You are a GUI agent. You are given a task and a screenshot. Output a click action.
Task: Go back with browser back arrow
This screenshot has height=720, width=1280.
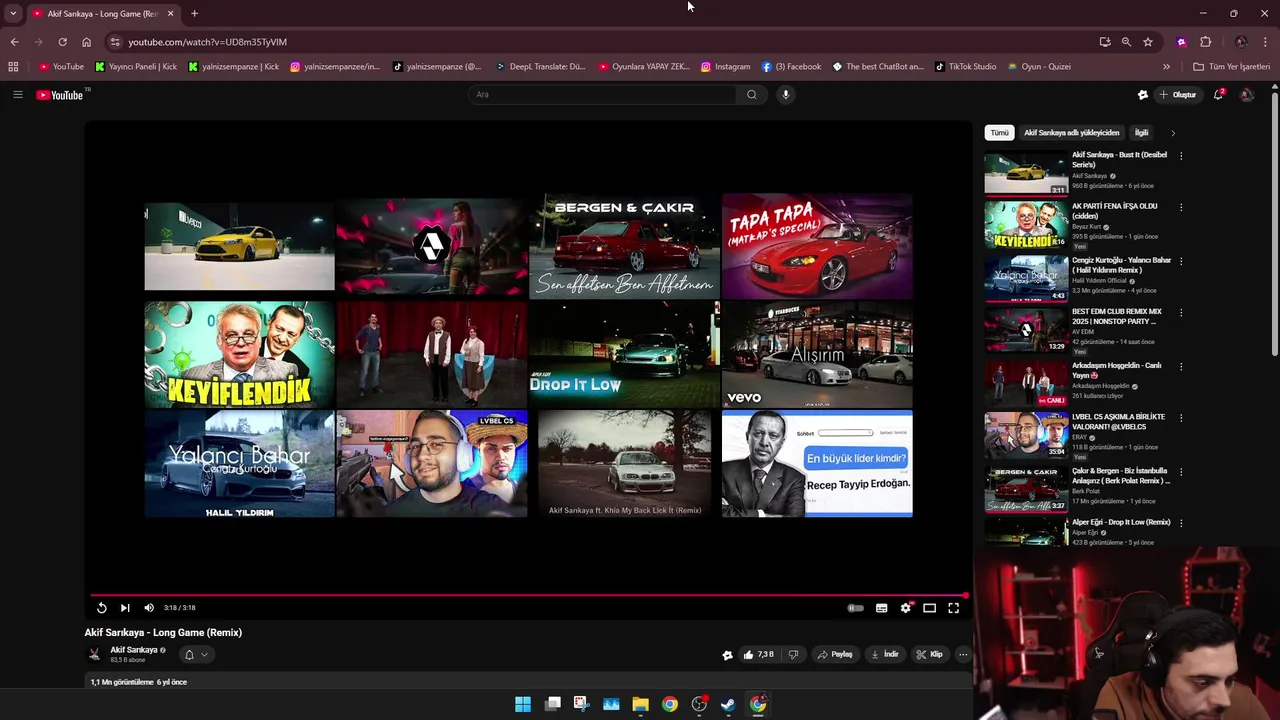pyautogui.click(x=14, y=42)
